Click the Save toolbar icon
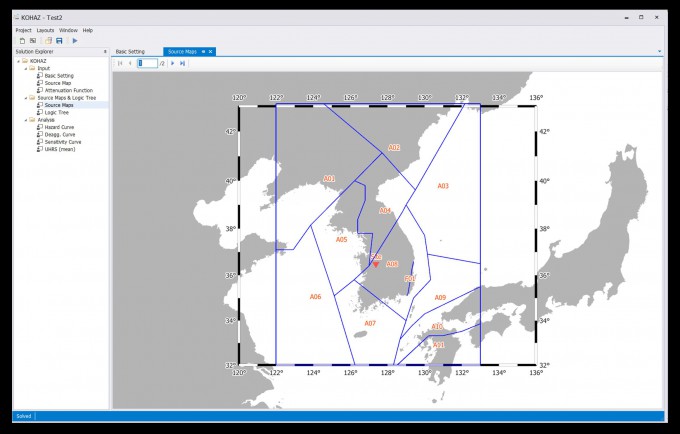Image resolution: width=680 pixels, height=434 pixels. click(60, 40)
